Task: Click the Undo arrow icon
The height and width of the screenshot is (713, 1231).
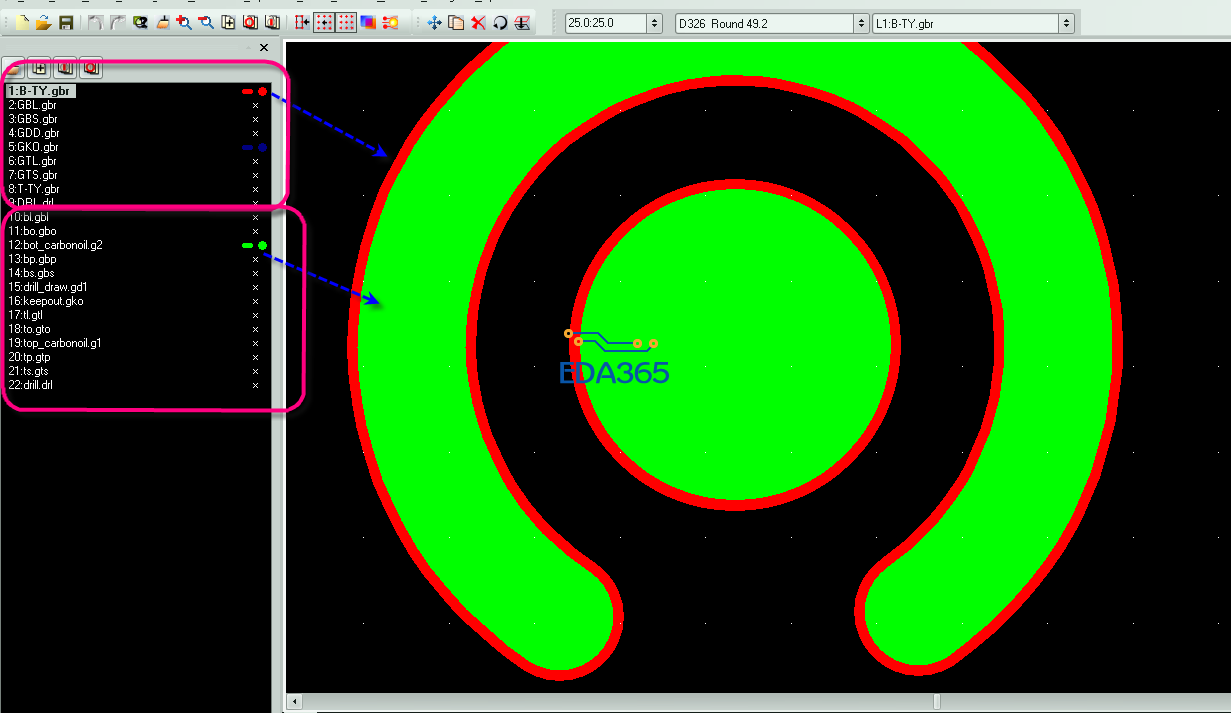Action: pyautogui.click(x=95, y=22)
